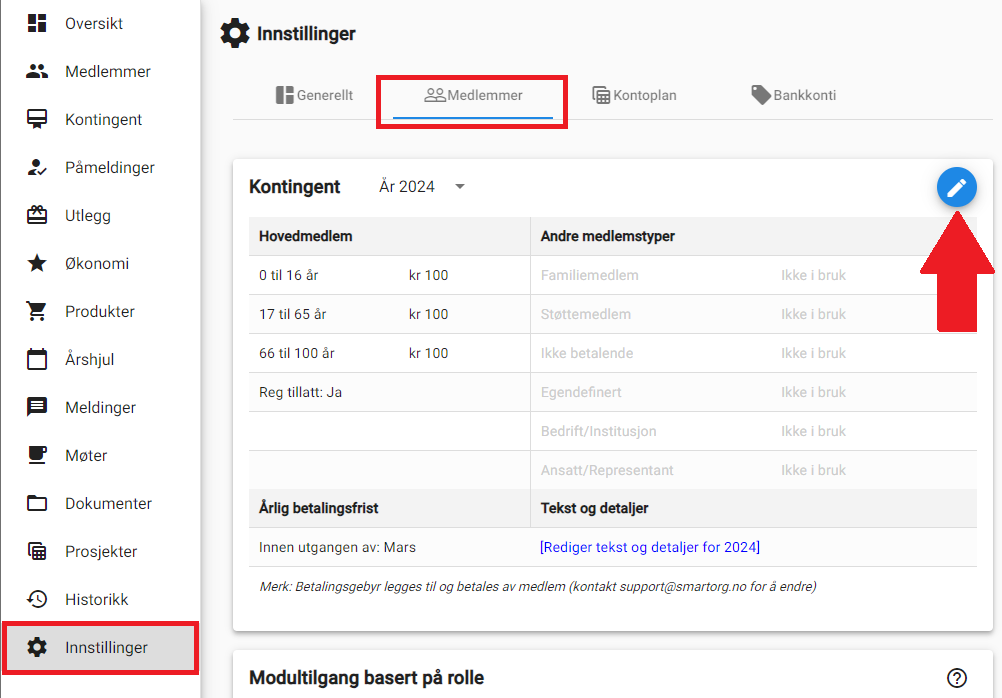Open Historikk in the sidebar menu
Viewport: 1002px width, 698px height.
point(100,599)
